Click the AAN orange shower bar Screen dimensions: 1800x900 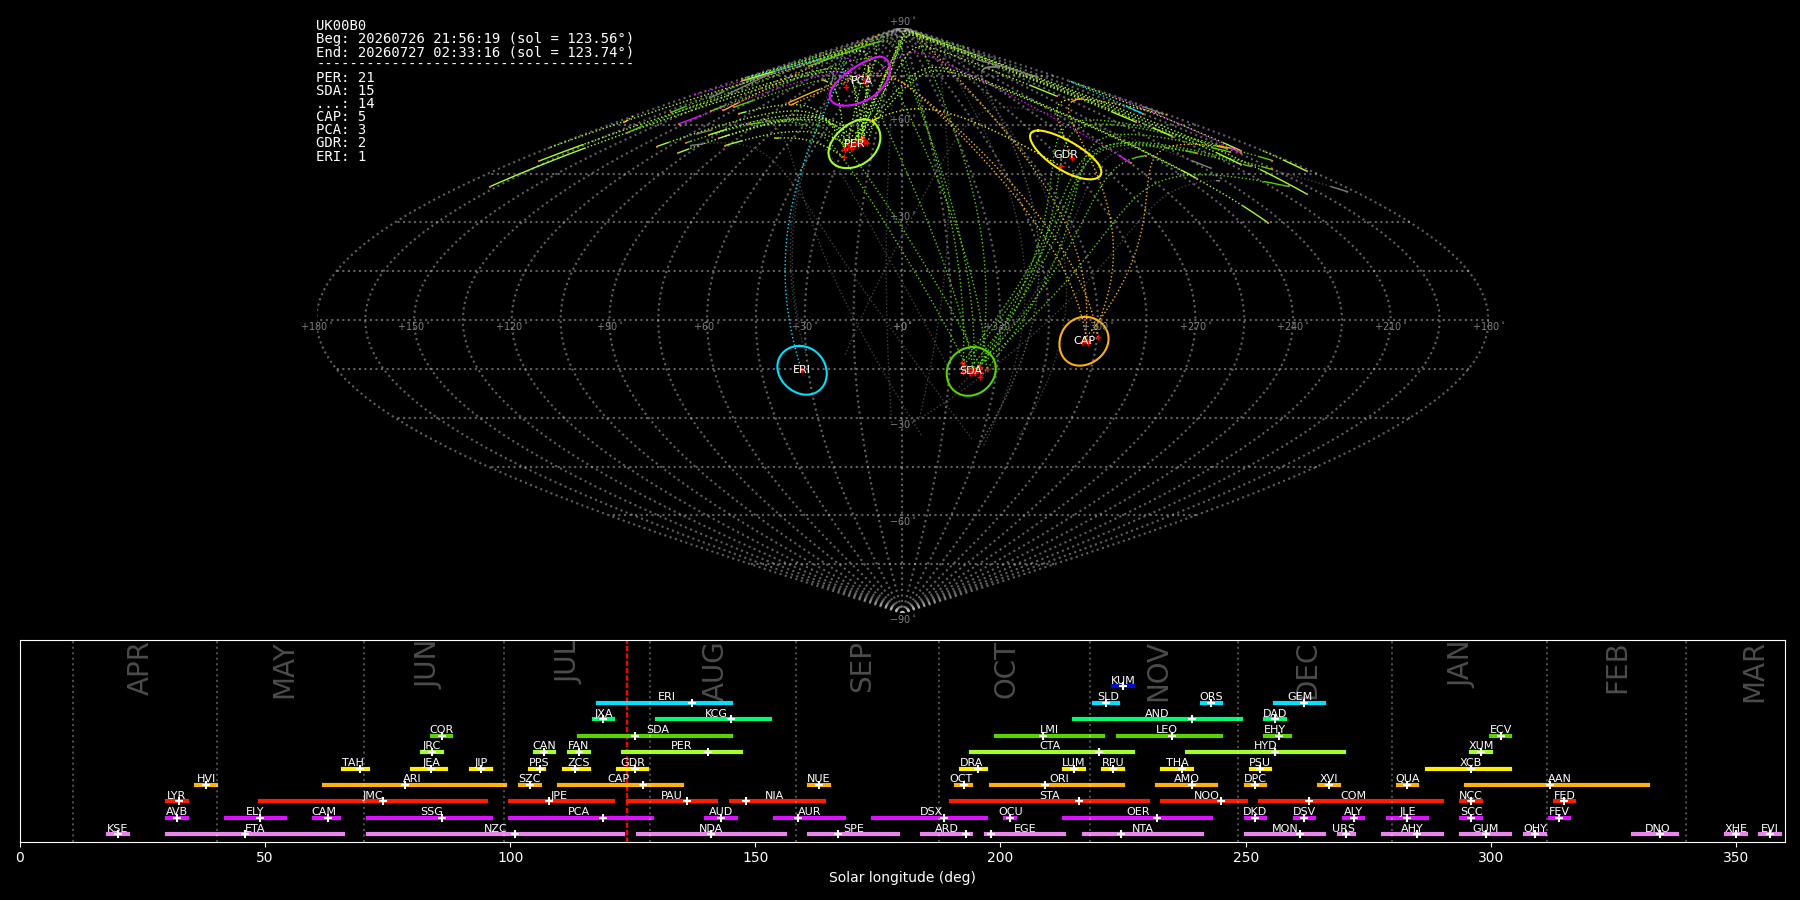tap(1557, 785)
